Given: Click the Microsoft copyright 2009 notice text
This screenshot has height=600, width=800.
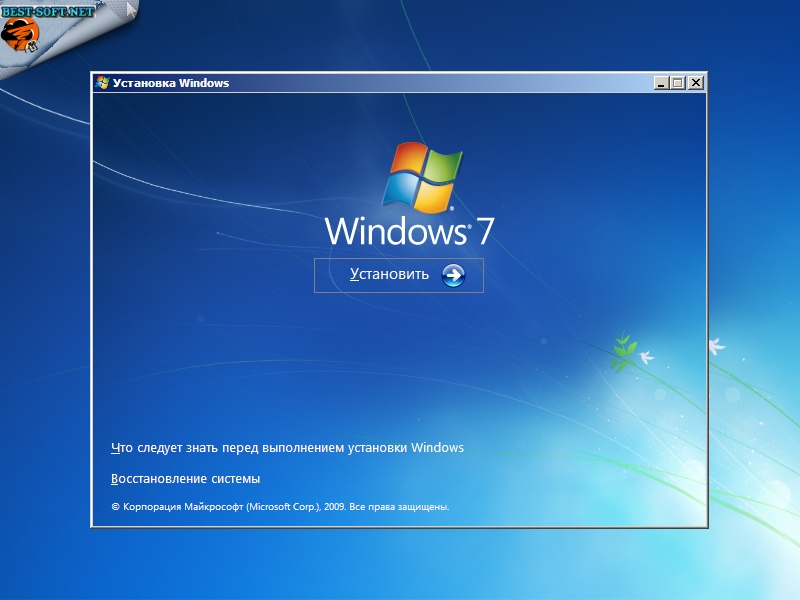Looking at the screenshot, I should 280,507.
